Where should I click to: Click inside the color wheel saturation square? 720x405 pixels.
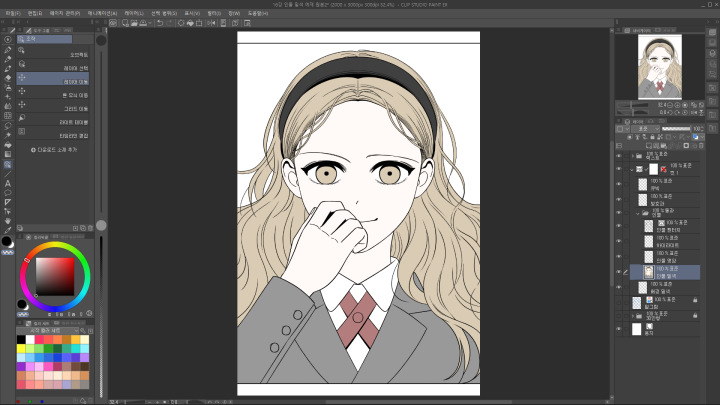[x=55, y=276]
